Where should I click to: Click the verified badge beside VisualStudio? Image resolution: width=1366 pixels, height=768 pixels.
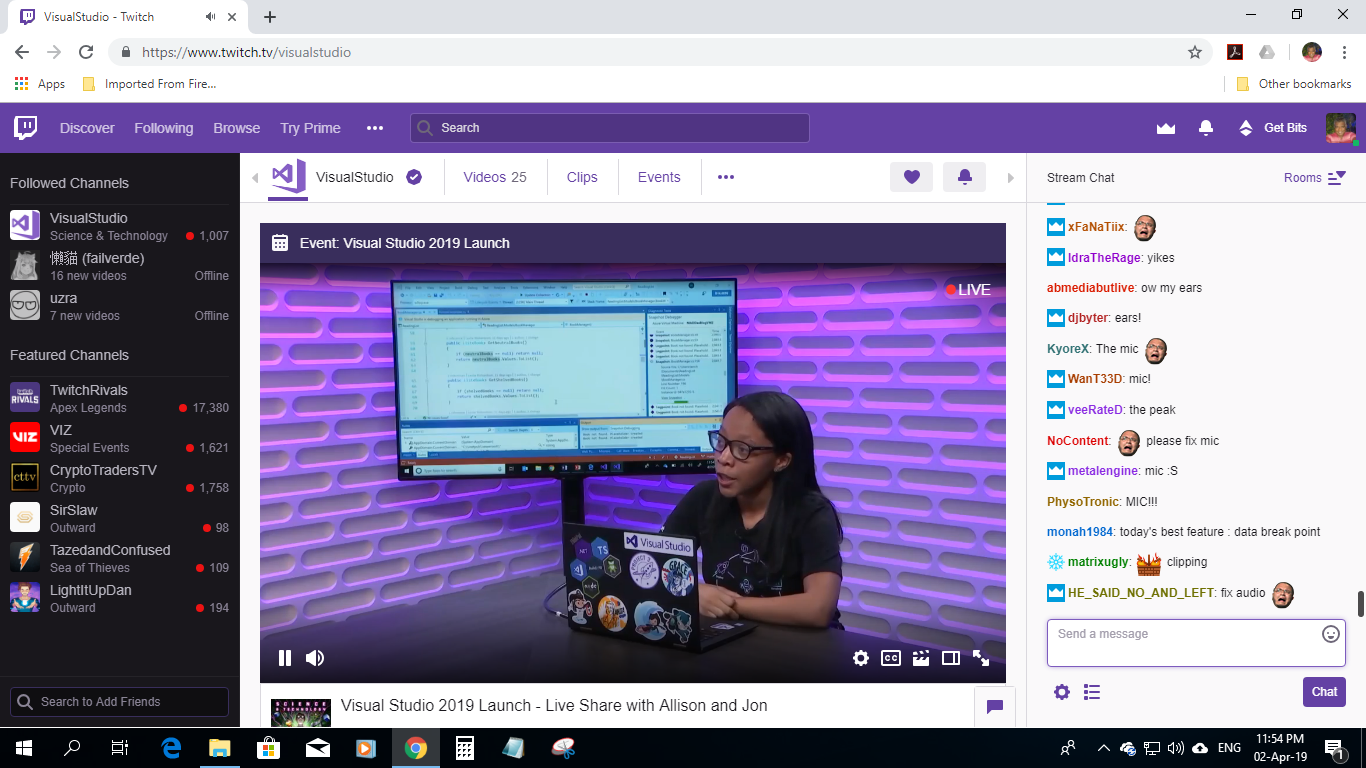[x=414, y=177]
